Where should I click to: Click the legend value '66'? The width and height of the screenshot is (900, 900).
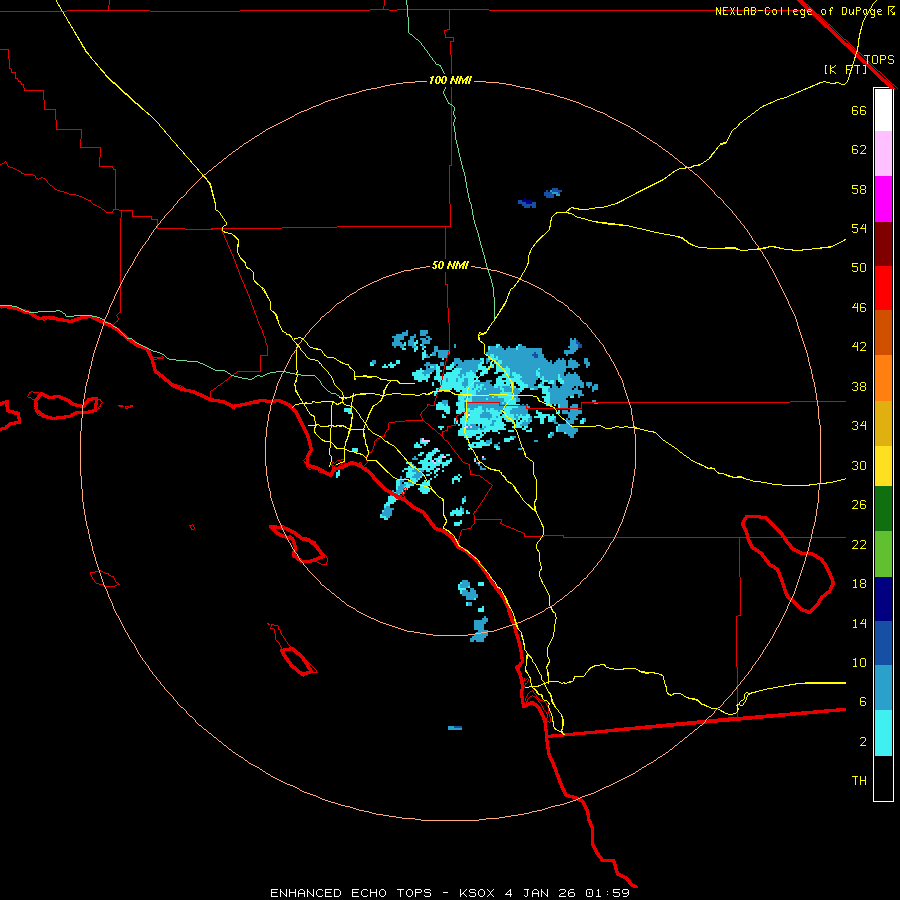click(859, 110)
